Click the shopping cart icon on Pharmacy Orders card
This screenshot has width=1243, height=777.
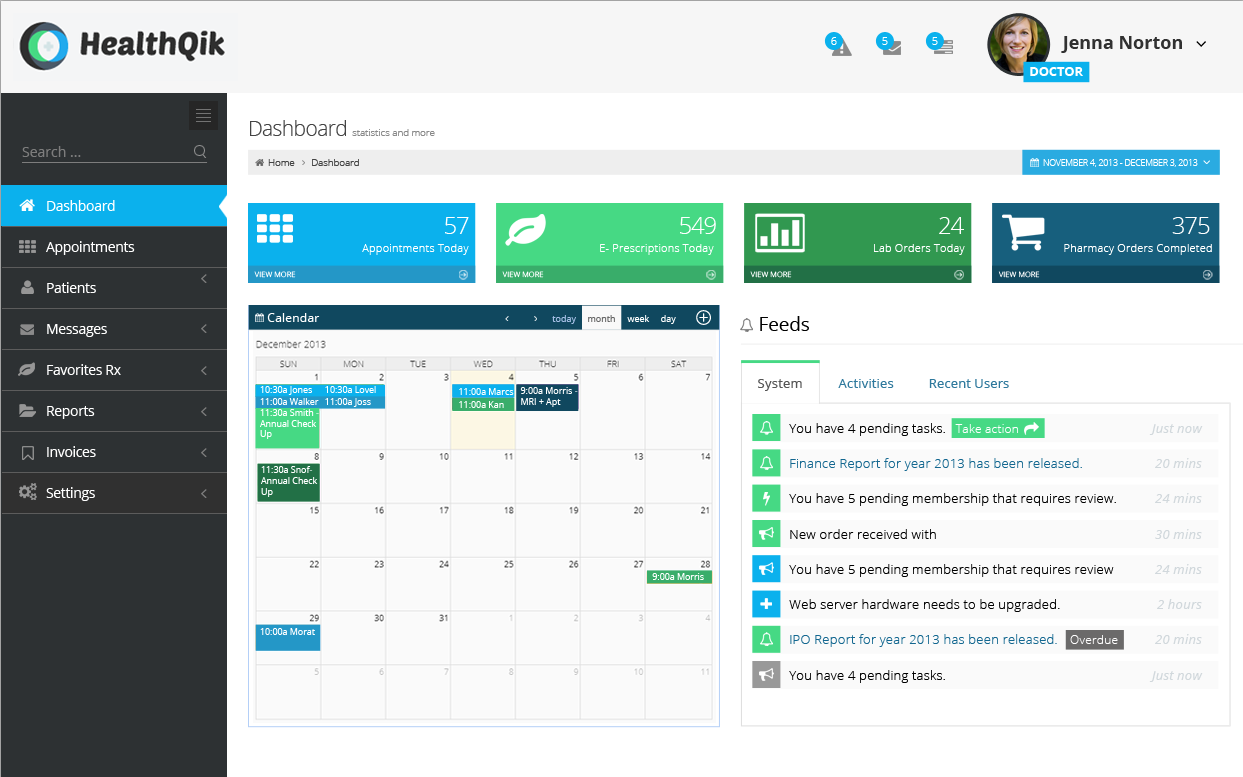point(1022,233)
